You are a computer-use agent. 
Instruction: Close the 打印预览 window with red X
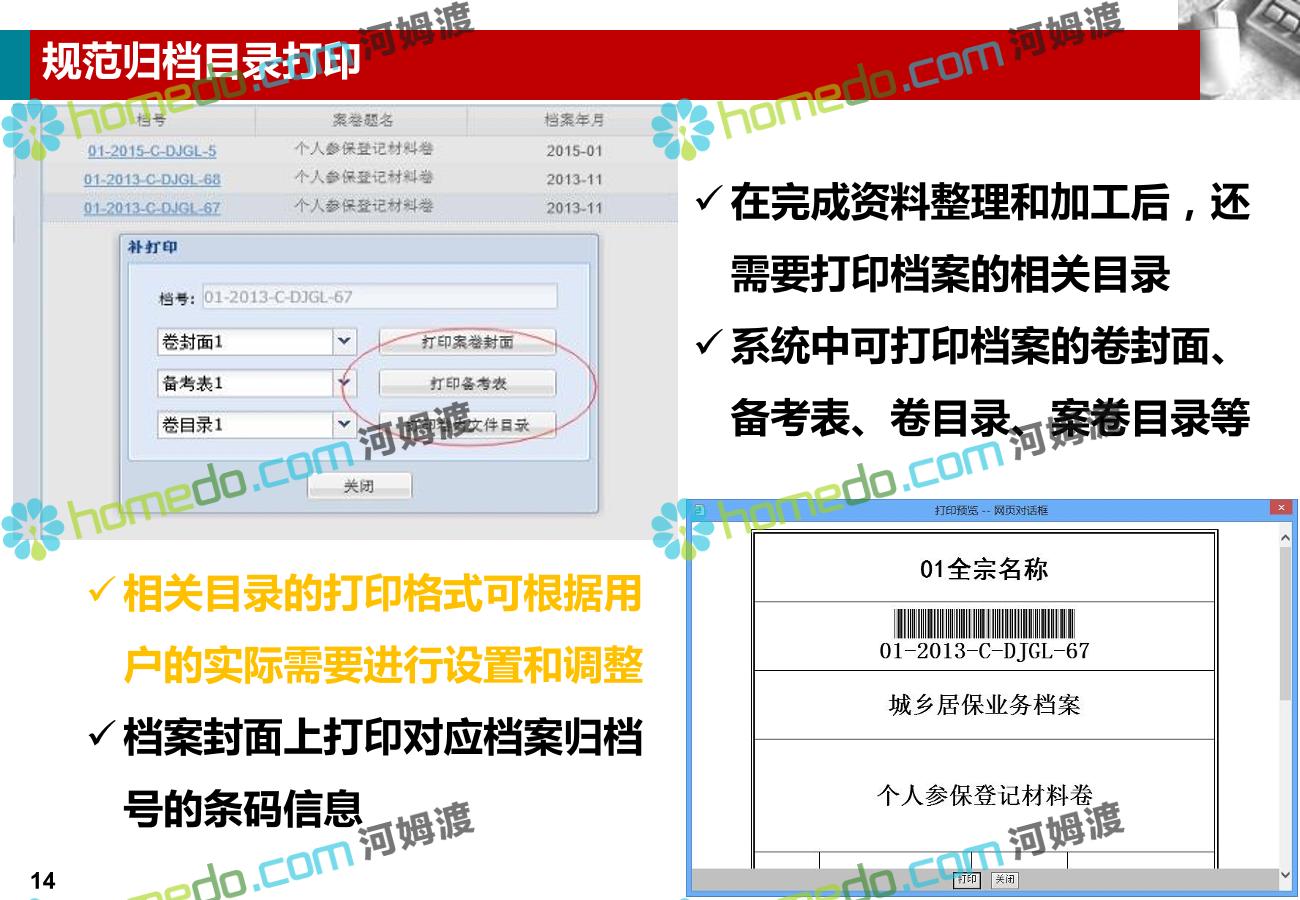click(1281, 508)
